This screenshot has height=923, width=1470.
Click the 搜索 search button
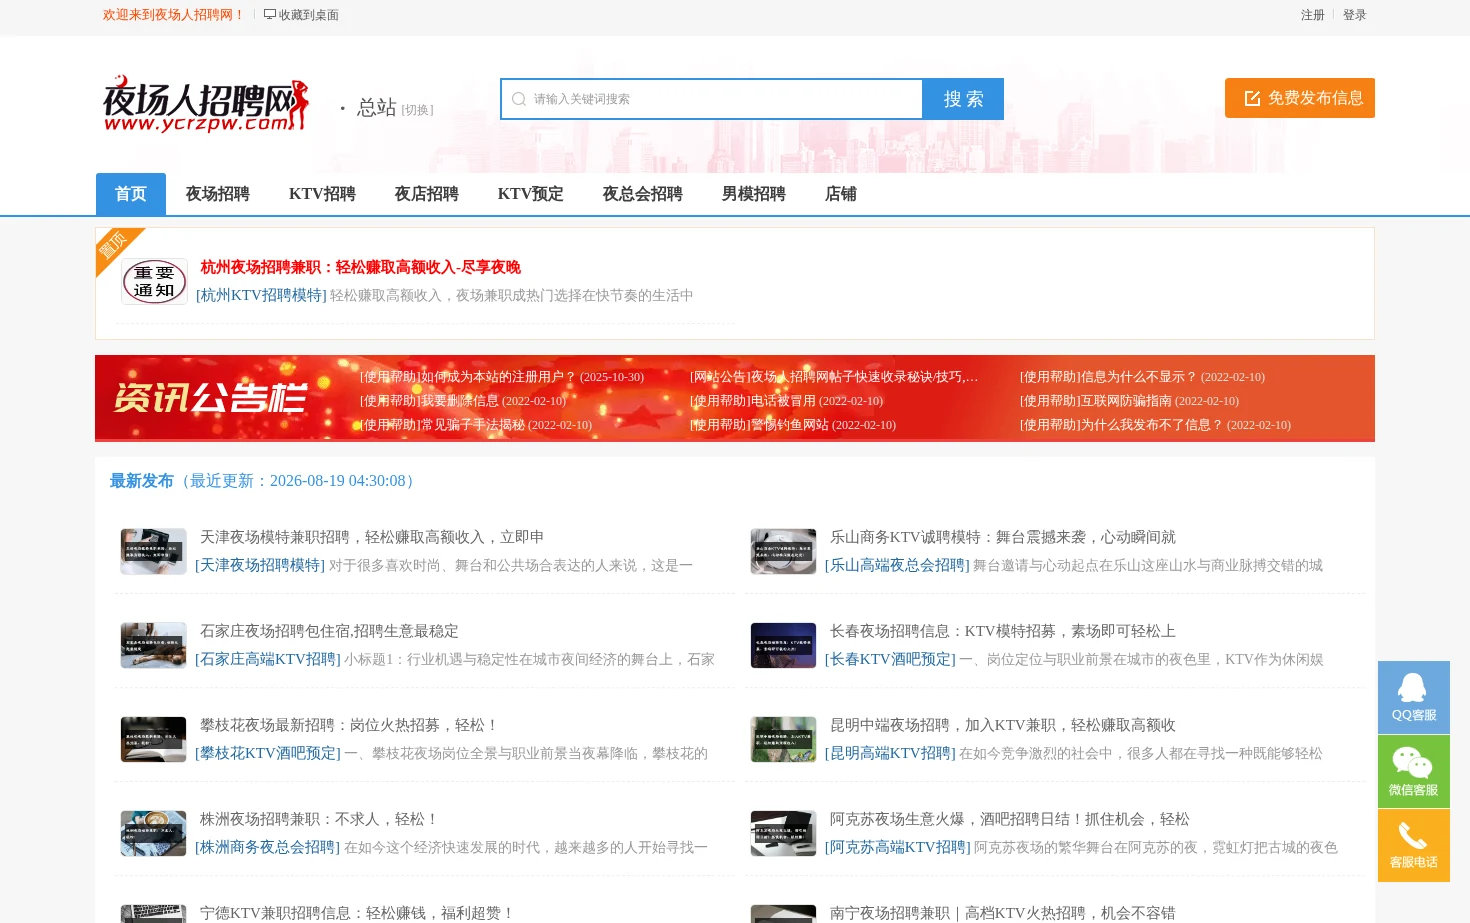(x=963, y=99)
